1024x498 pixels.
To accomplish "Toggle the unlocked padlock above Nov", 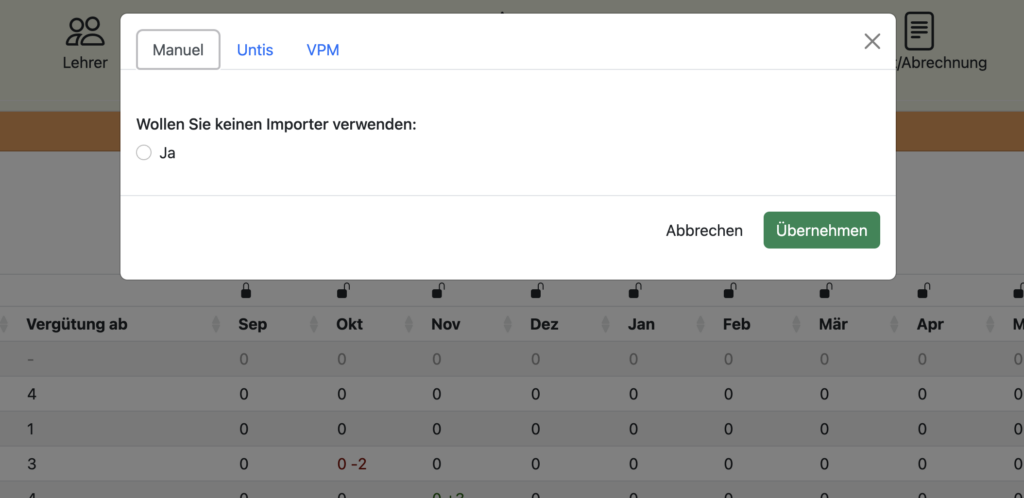I will (x=438, y=291).
